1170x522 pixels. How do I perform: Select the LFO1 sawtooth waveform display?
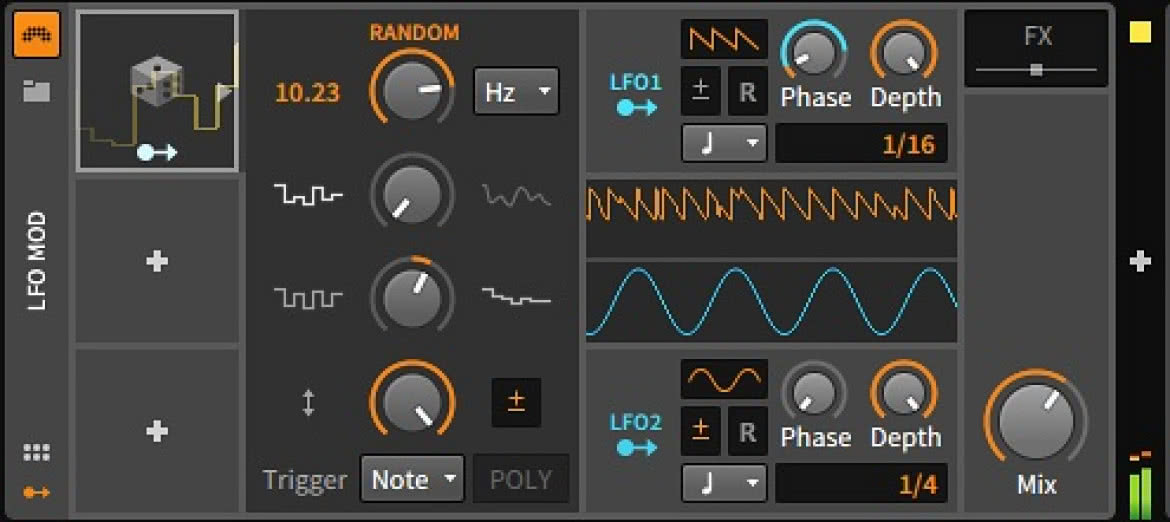click(x=724, y=40)
